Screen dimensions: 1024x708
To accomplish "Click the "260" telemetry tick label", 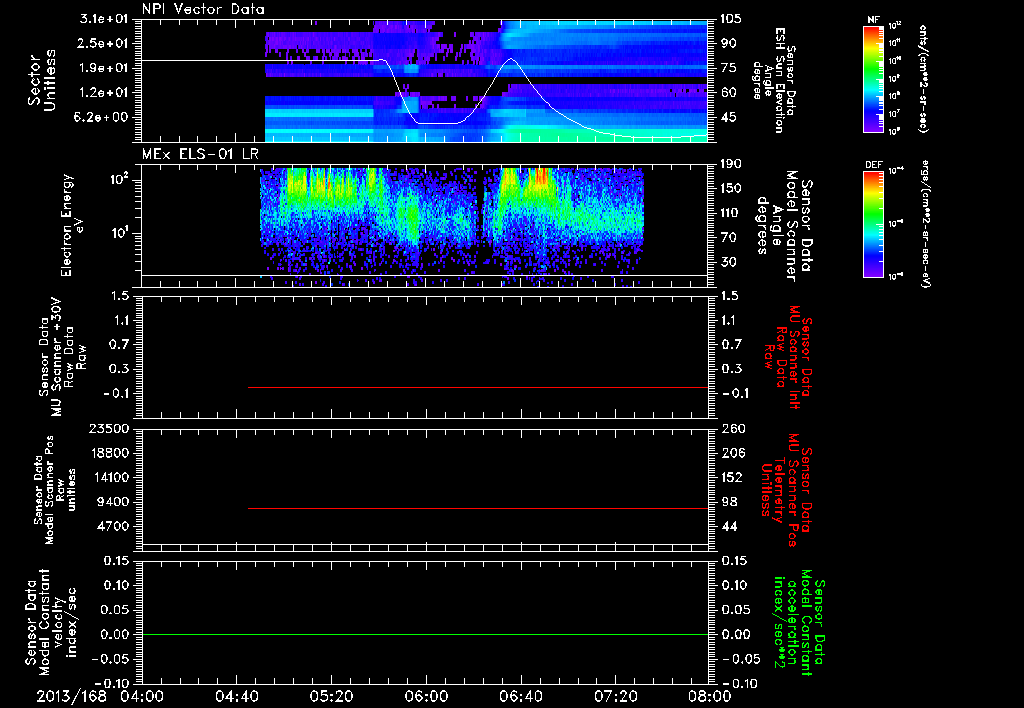I will (x=731, y=429).
